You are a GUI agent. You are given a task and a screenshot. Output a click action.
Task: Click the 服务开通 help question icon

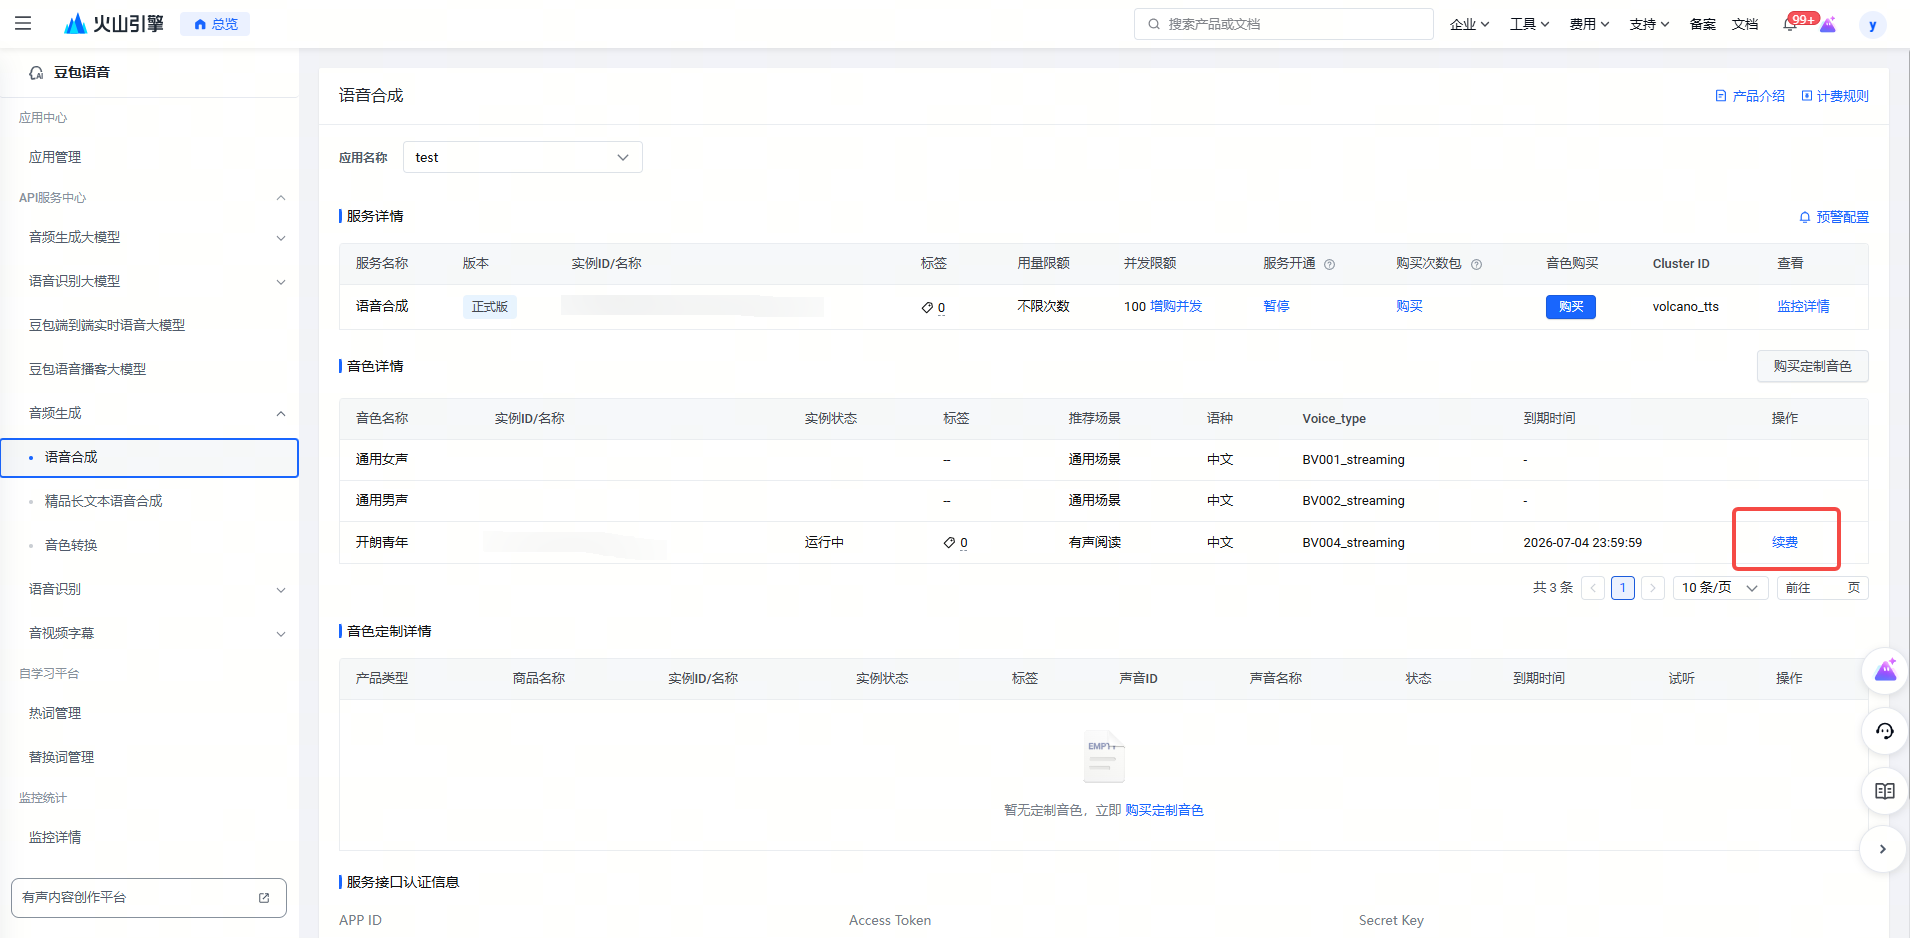coord(1329,264)
